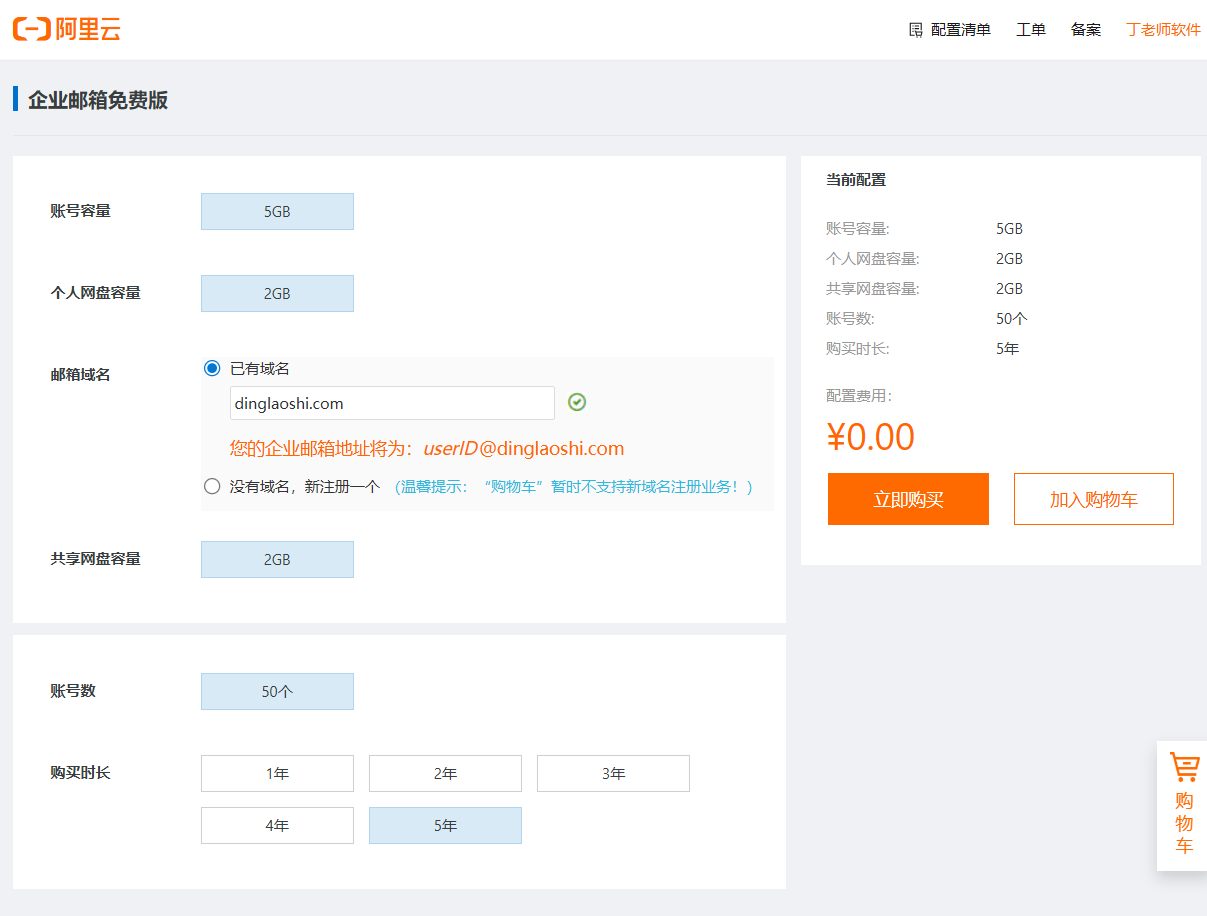Image resolution: width=1207 pixels, height=916 pixels.
Task: Choose 5年 purchase duration
Action: click(x=445, y=826)
